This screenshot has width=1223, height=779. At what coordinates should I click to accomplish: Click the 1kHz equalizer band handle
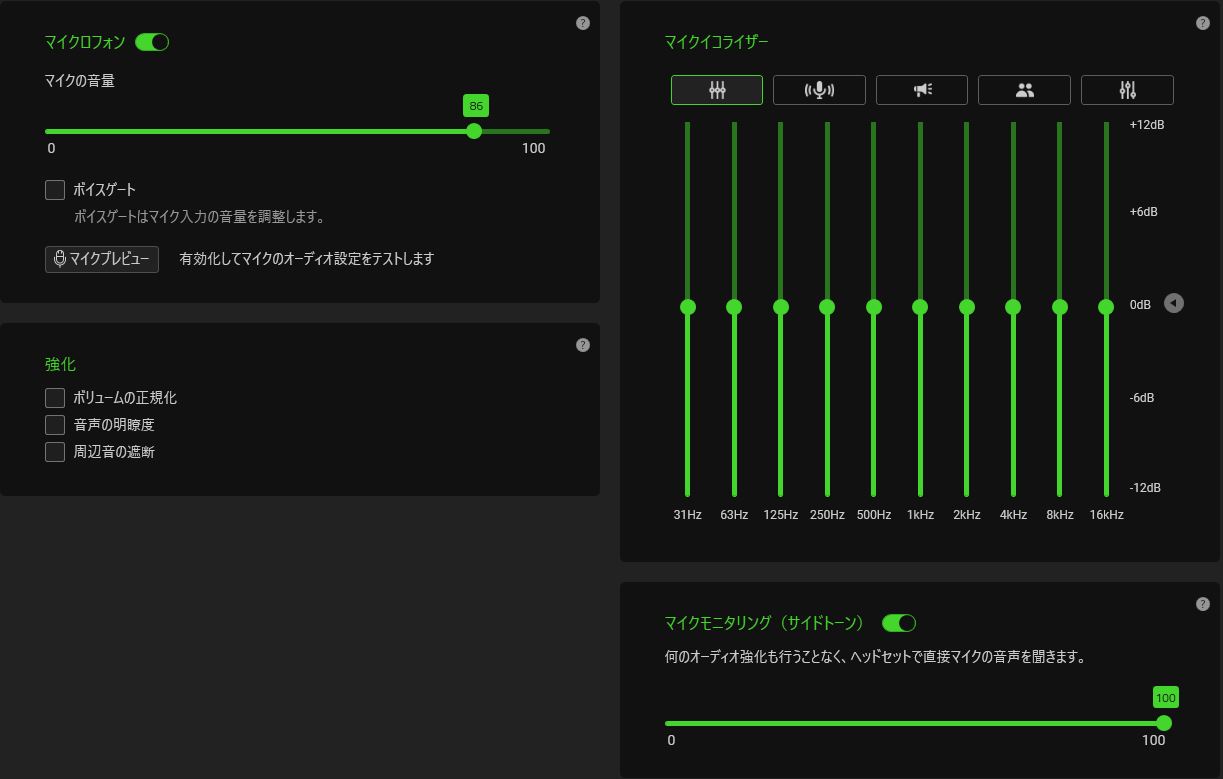point(920,307)
